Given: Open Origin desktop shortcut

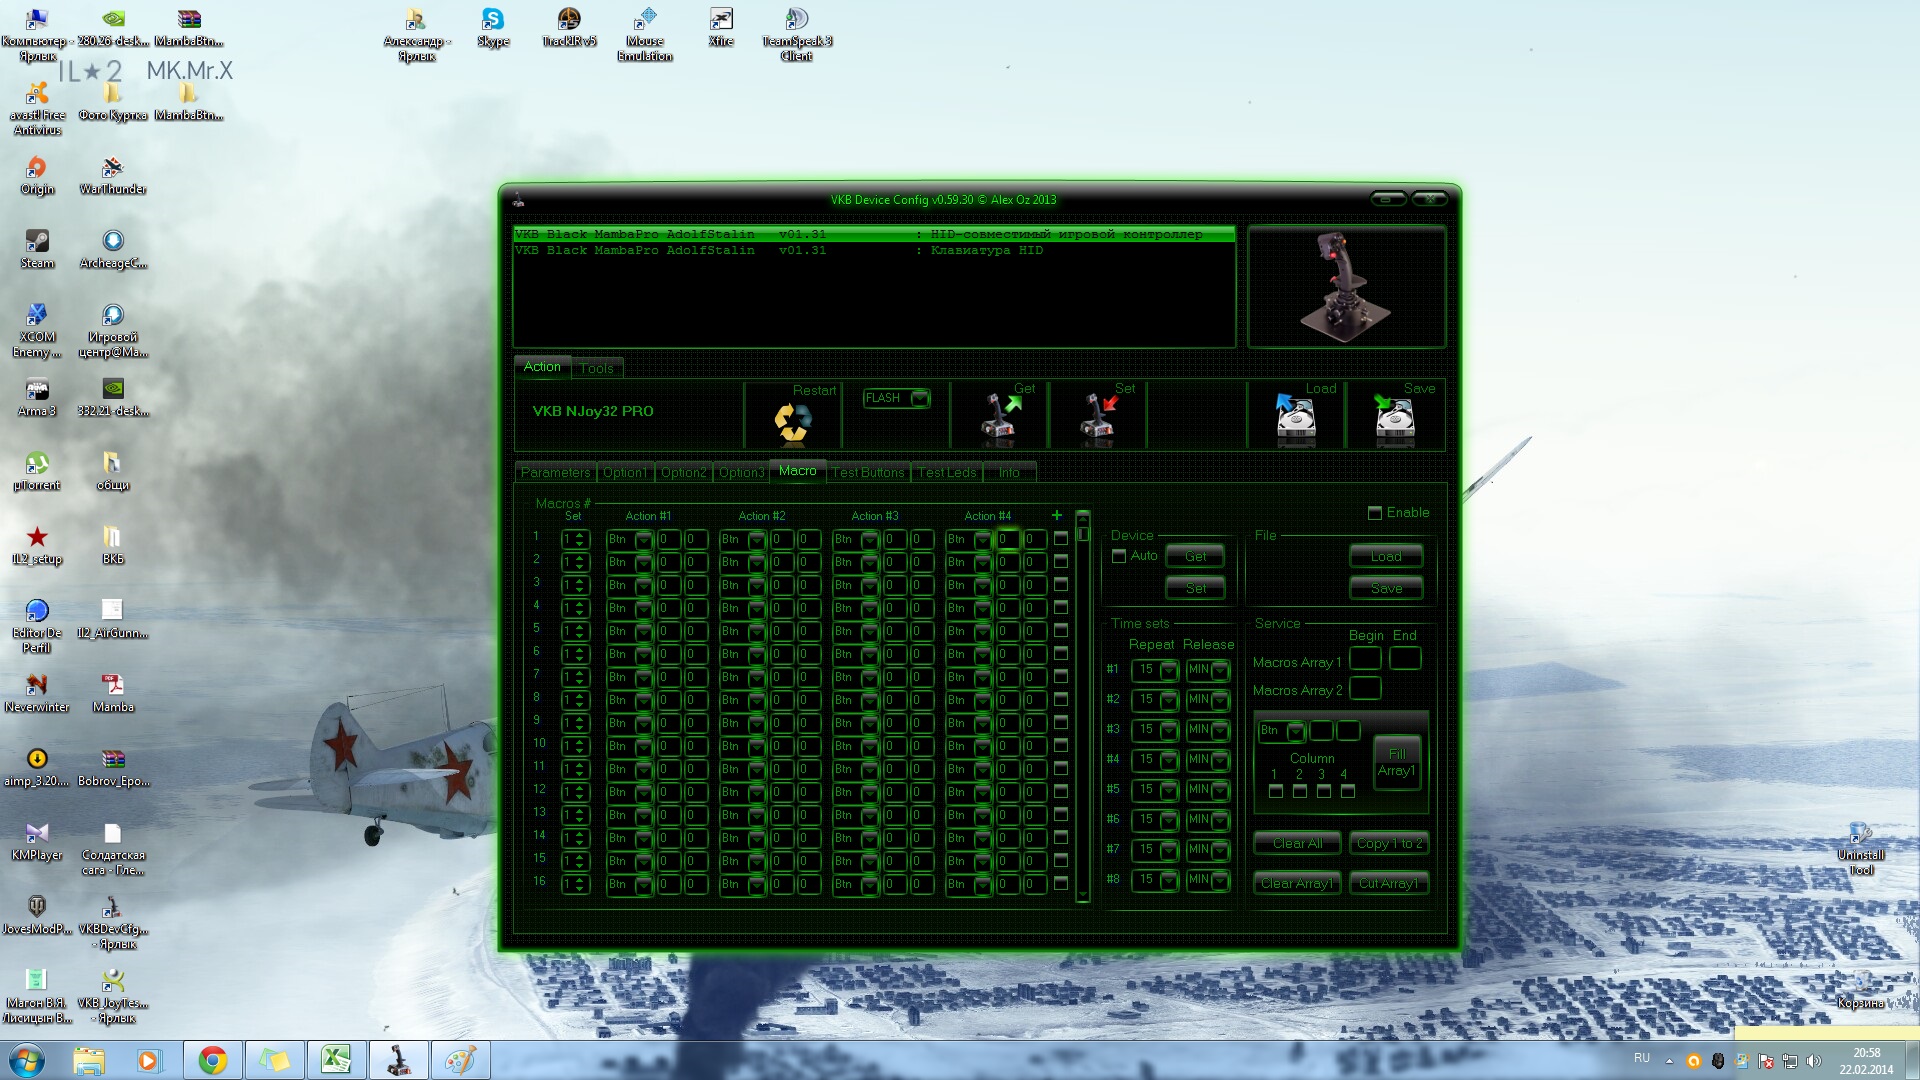Looking at the screenshot, I should [x=37, y=175].
